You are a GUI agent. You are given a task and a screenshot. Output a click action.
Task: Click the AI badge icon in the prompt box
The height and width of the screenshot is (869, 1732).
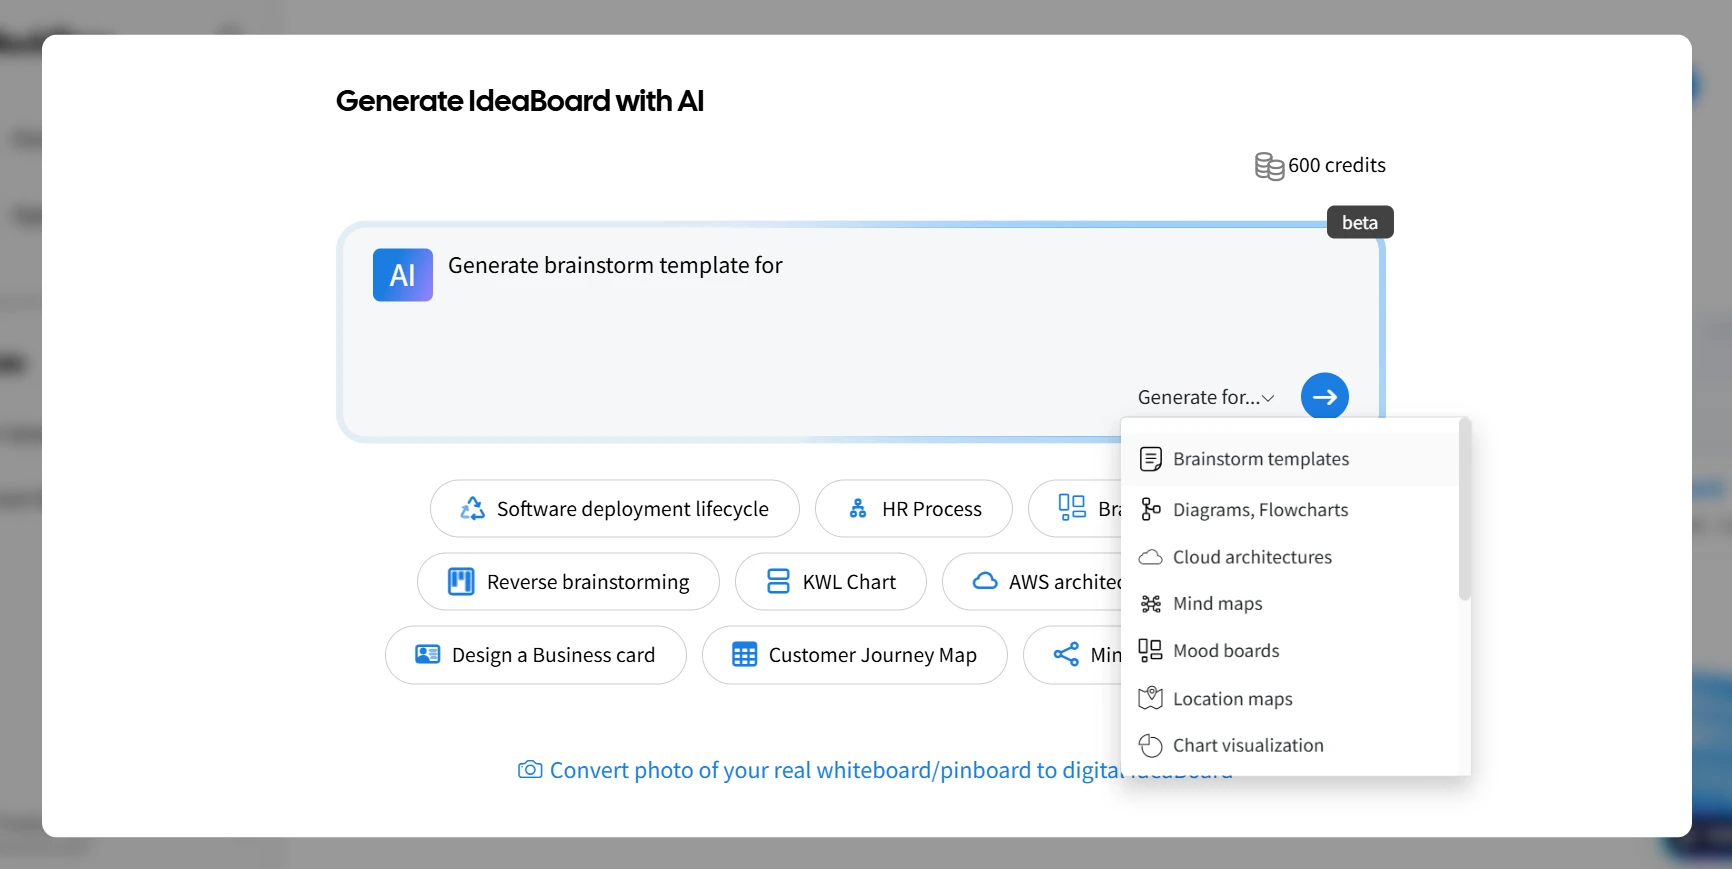coord(402,274)
